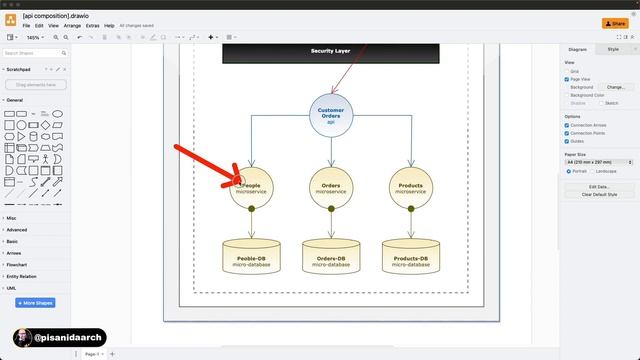Open the Extras menu
This screenshot has height=360, width=640.
pos(93,26)
